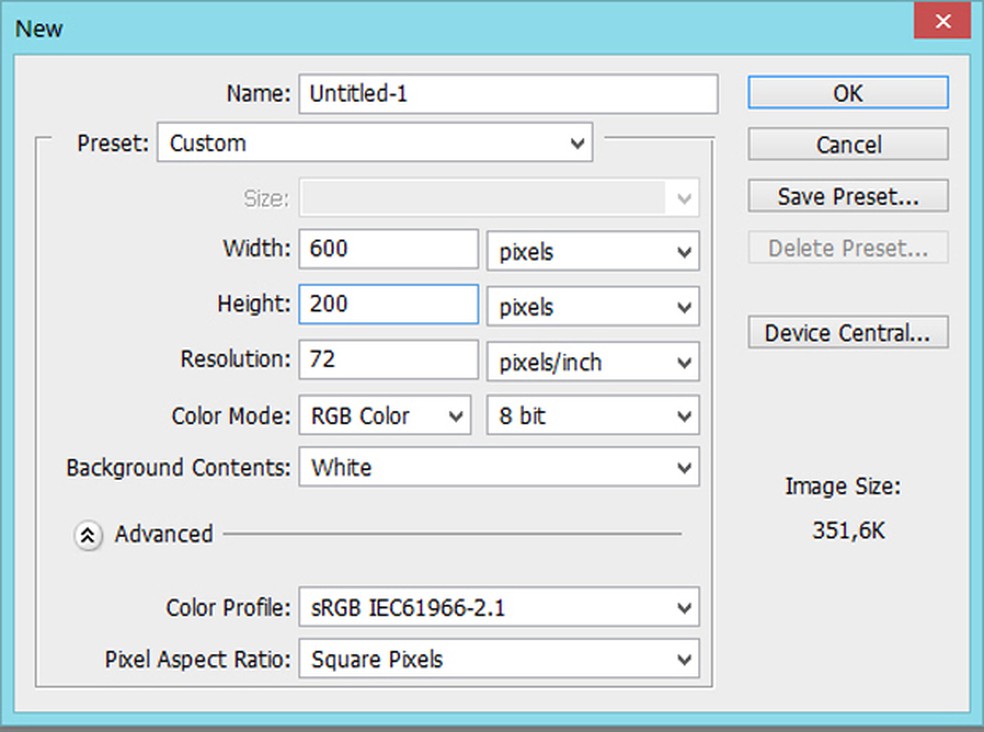Viewport: 984px width, 732px height.
Task: Open Device Central
Action: 847,333
